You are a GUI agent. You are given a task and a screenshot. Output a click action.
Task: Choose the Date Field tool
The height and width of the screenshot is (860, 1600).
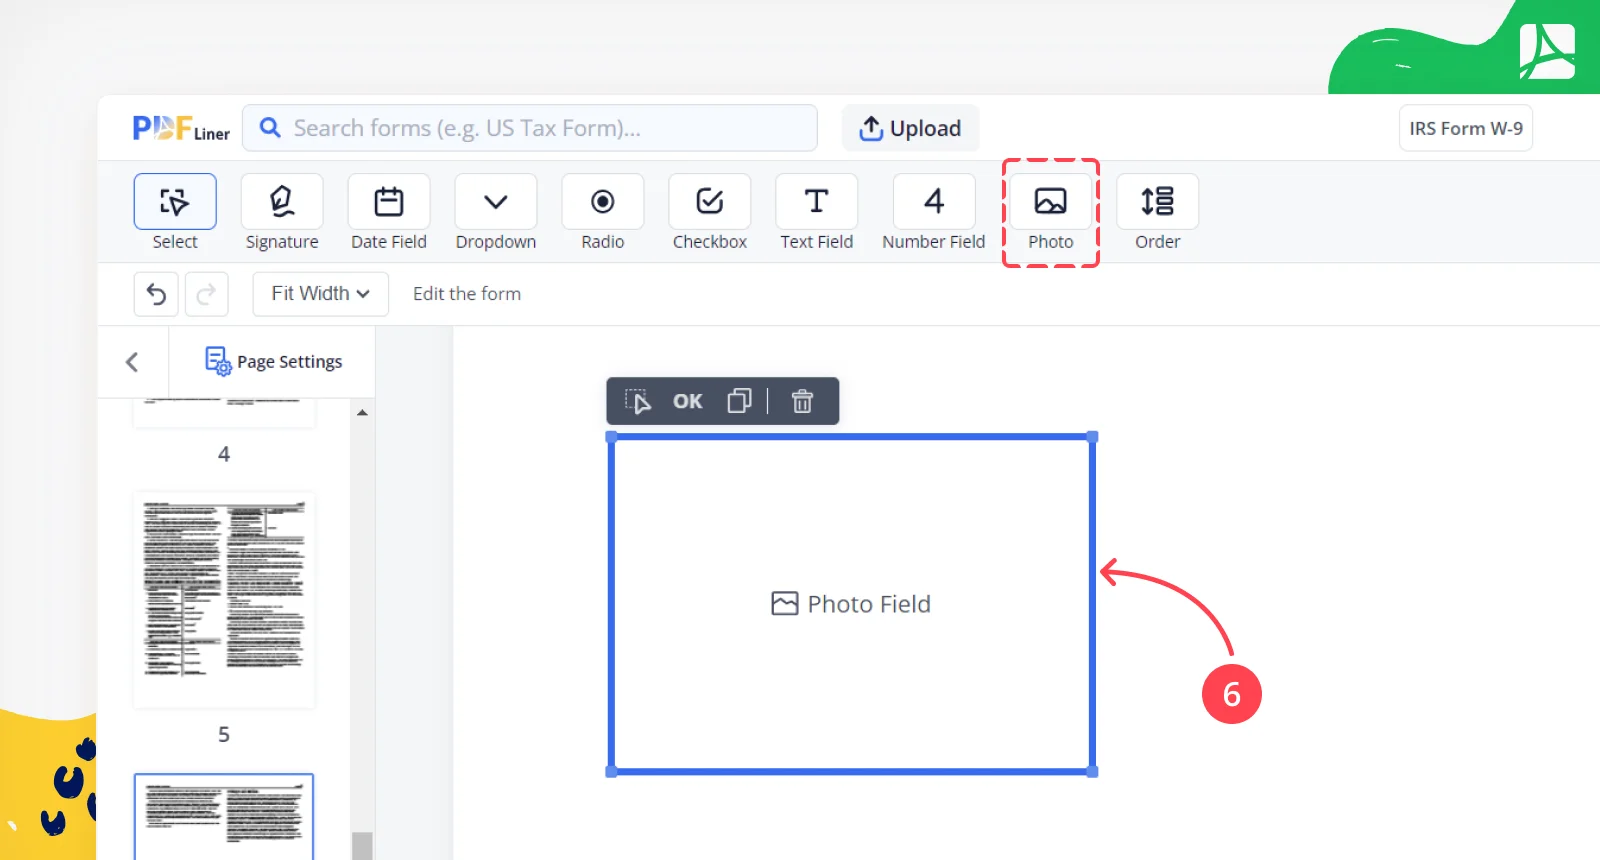(x=389, y=212)
